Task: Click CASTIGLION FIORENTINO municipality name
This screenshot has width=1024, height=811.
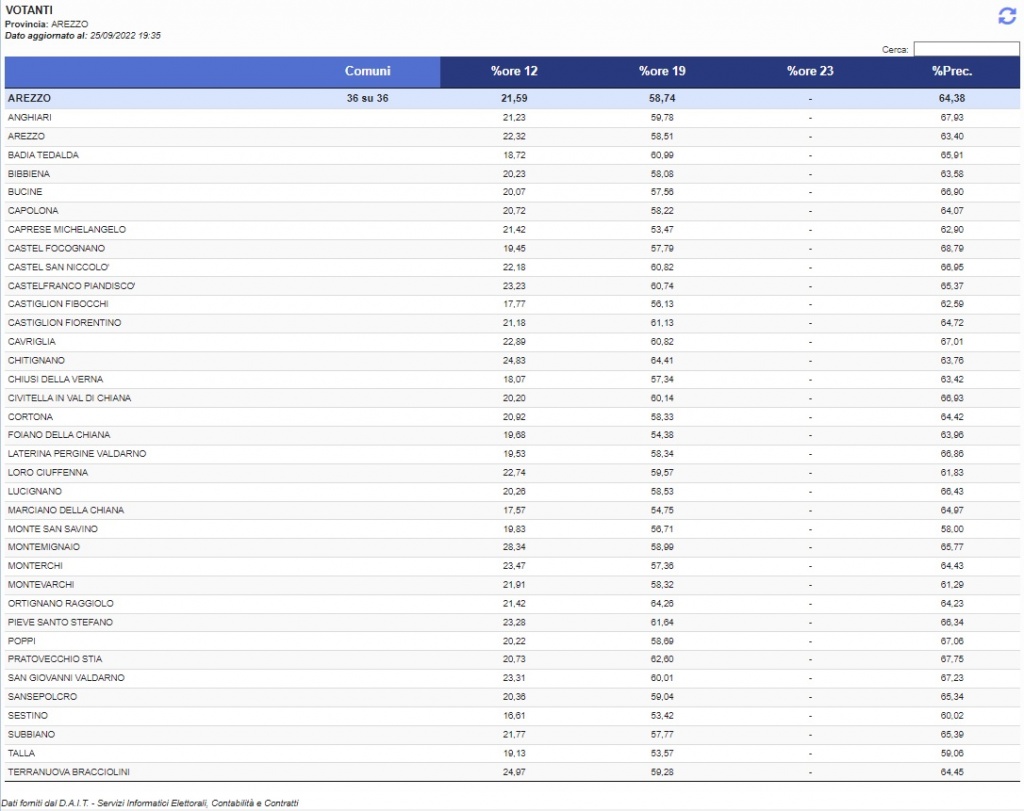Action: point(64,323)
